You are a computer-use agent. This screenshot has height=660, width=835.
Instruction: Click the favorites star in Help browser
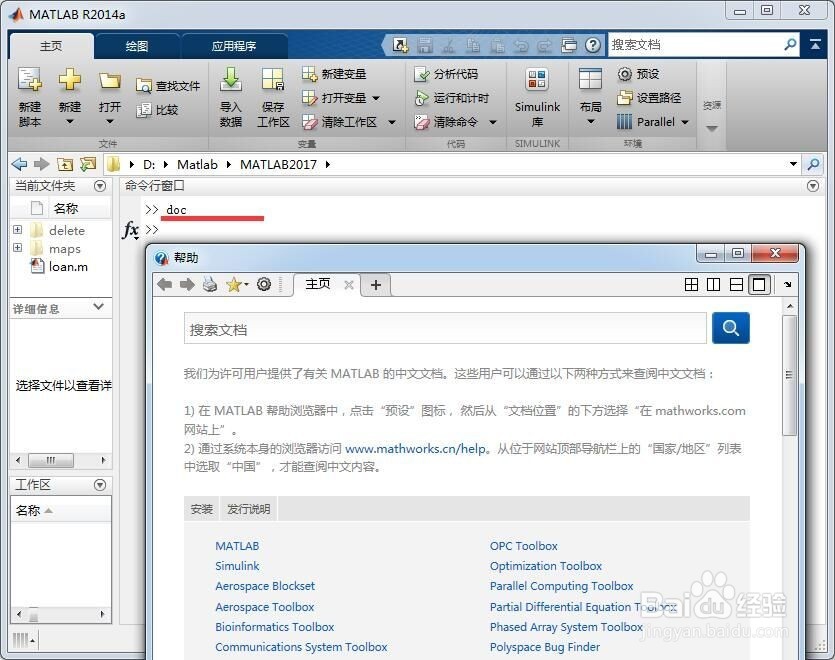[x=234, y=284]
